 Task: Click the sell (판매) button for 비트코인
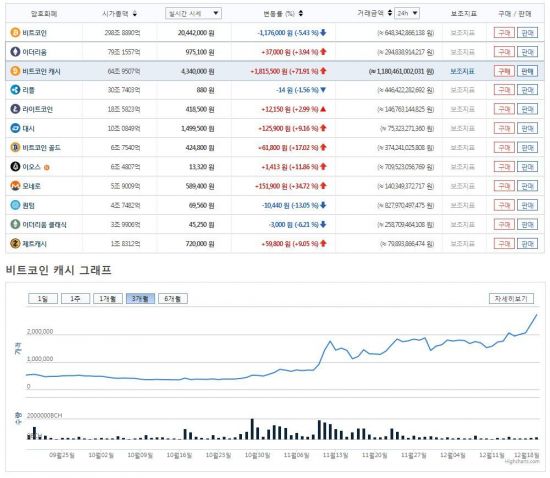(527, 33)
